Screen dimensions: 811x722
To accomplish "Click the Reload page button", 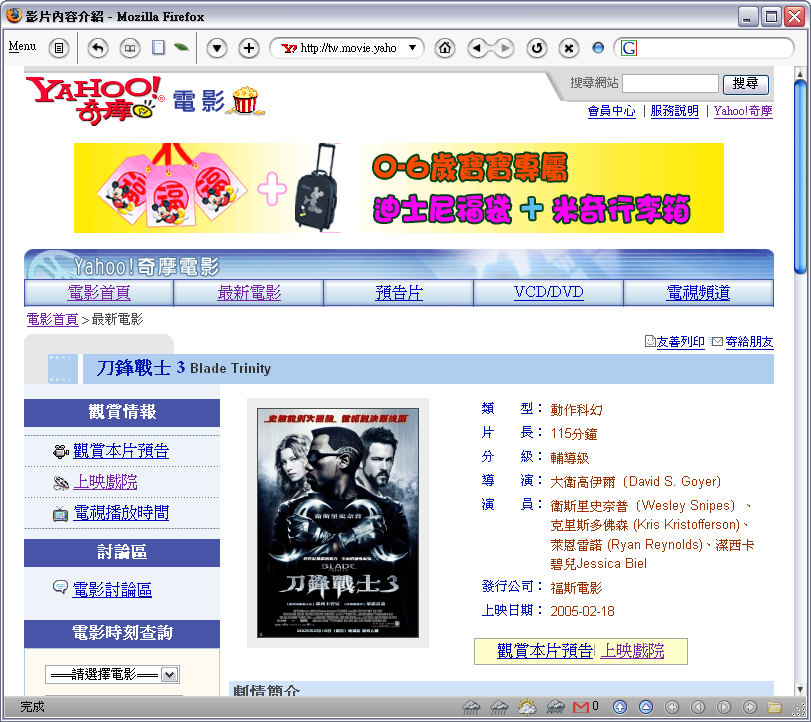I will point(537,48).
